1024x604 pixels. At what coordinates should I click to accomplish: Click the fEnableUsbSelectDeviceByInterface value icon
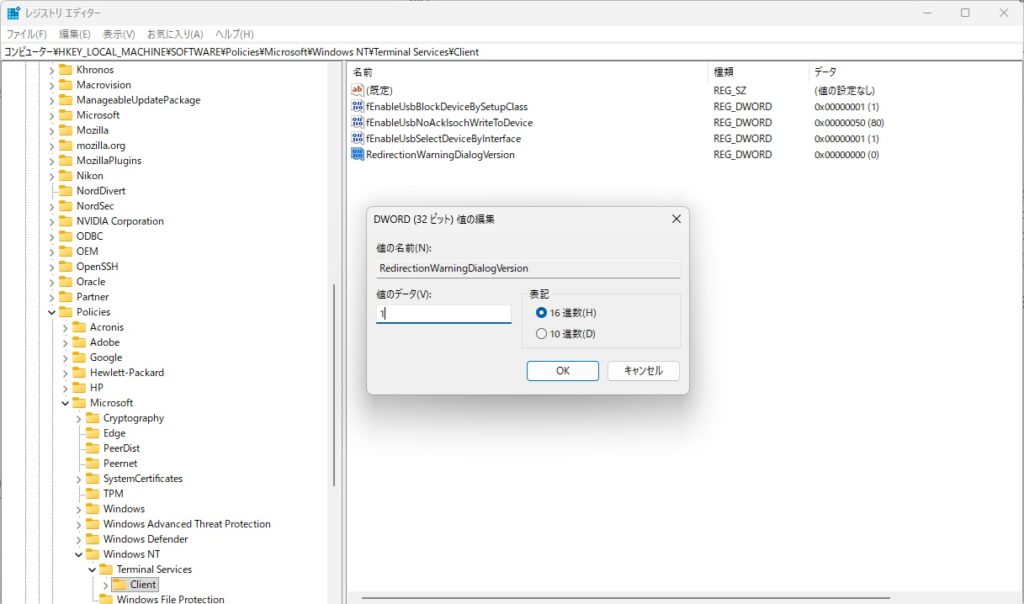point(358,138)
